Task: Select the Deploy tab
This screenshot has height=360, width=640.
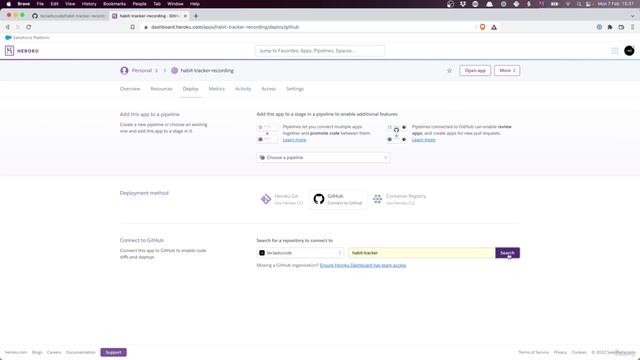Action: [x=190, y=89]
